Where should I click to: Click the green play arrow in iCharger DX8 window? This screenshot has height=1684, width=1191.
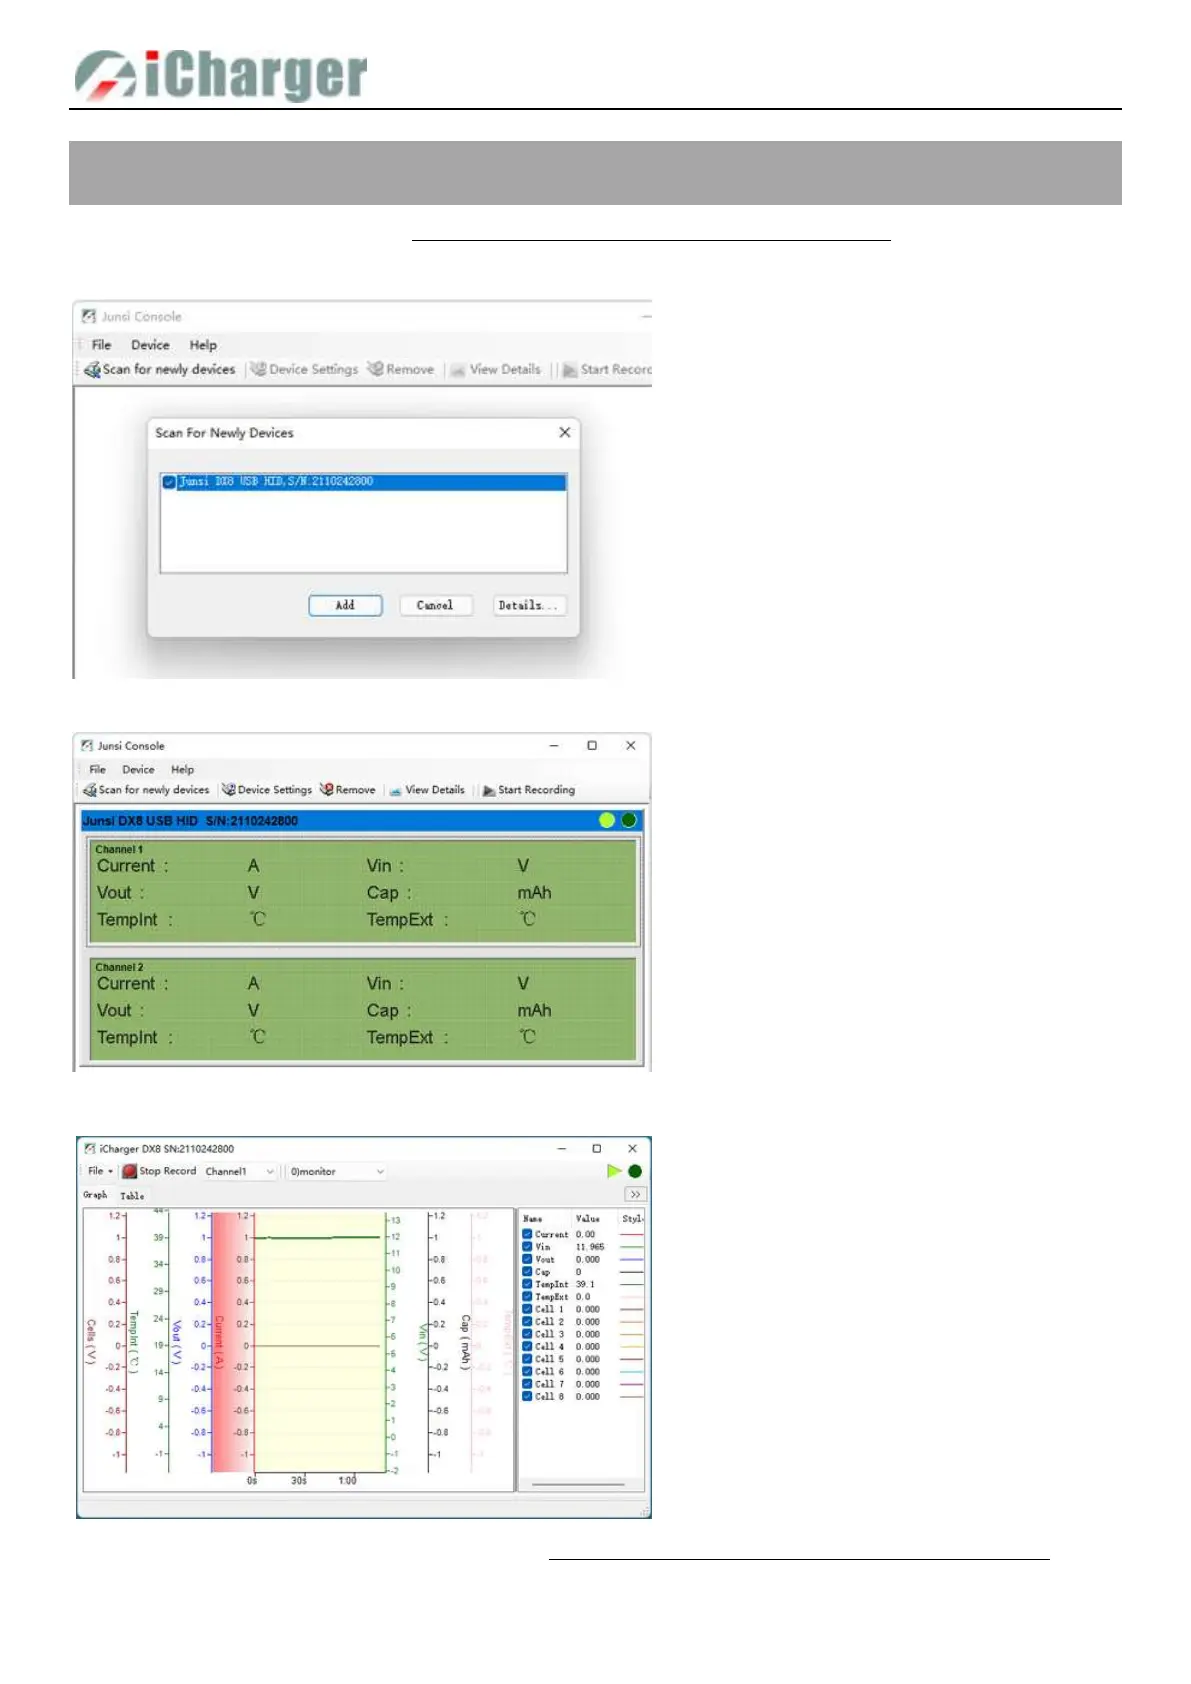(x=614, y=1171)
